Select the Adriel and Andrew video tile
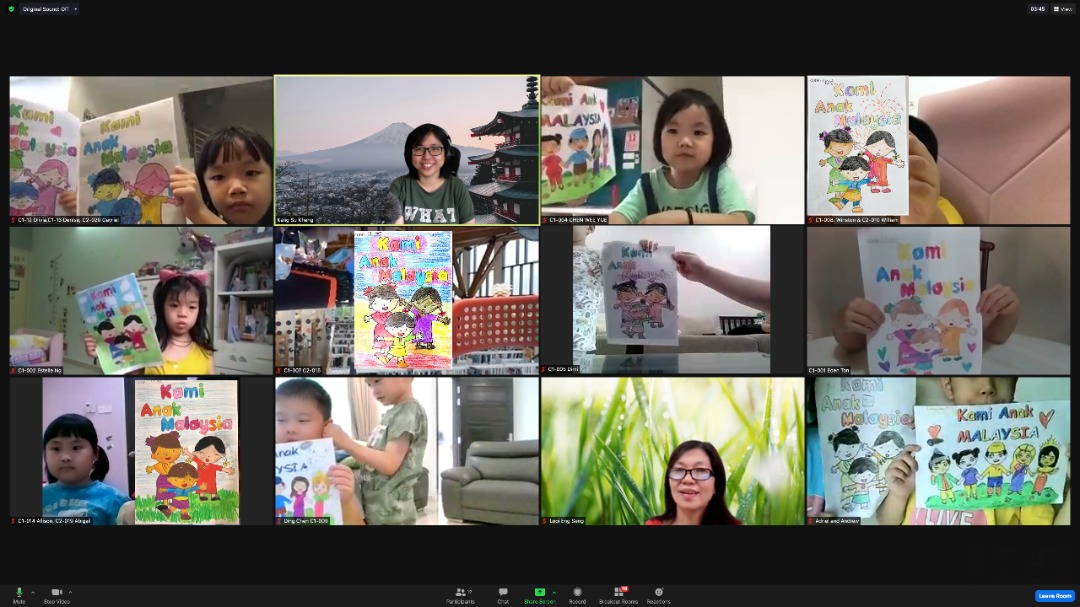This screenshot has width=1080, height=607. click(938, 451)
